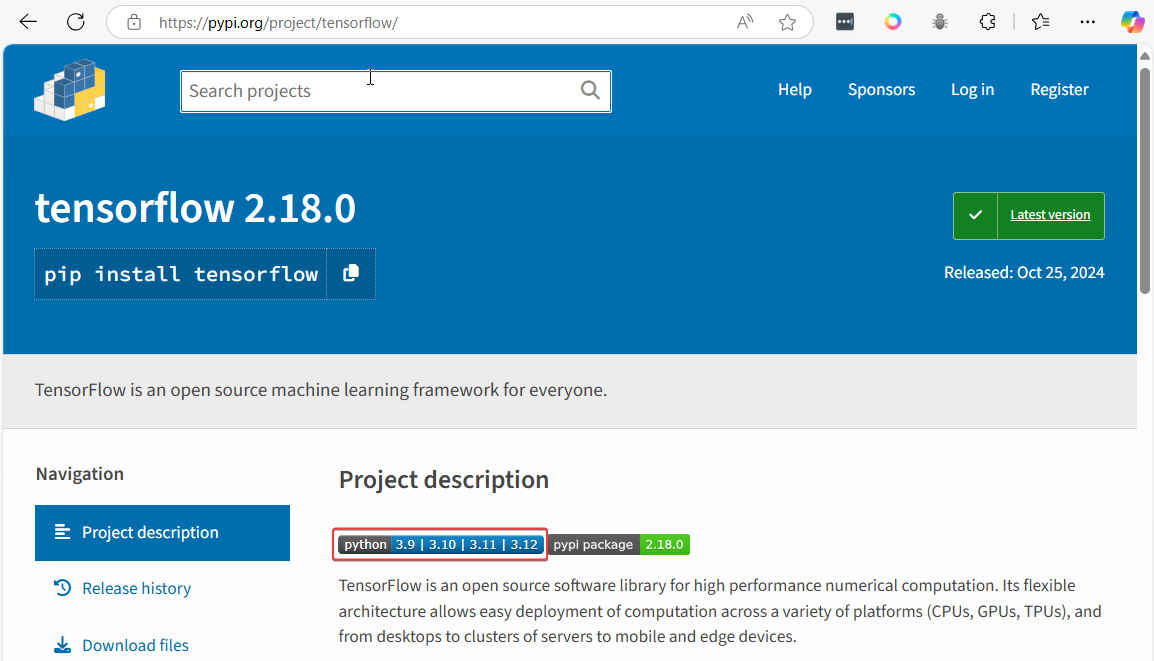Select the Project description tab
1154x661 pixels.
click(x=163, y=533)
